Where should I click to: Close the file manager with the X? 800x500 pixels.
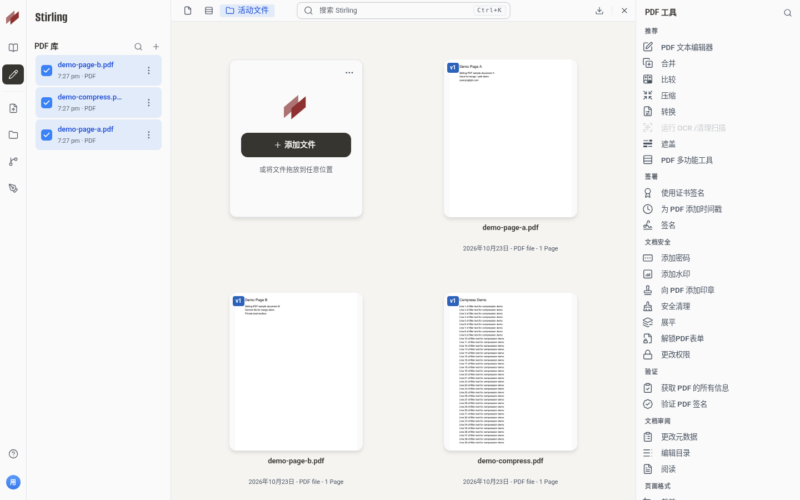coord(624,11)
